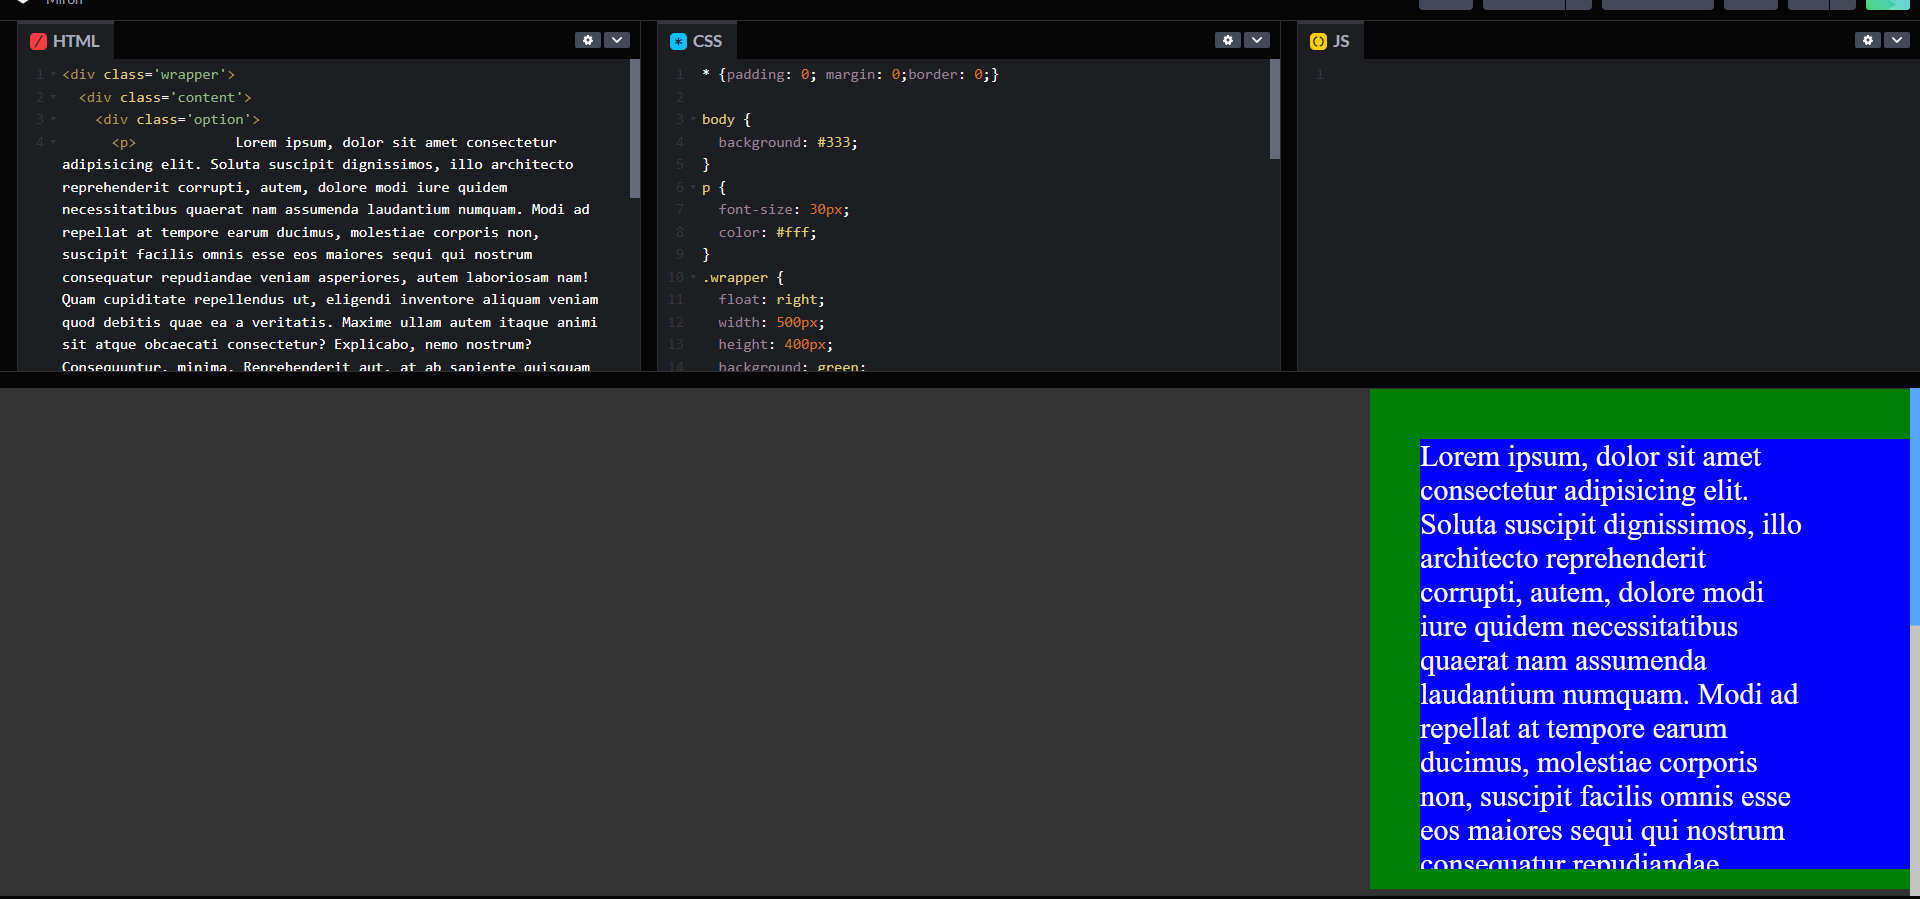This screenshot has width=1920, height=899.
Task: Click the "background: #333;" CSS line
Action: (788, 142)
